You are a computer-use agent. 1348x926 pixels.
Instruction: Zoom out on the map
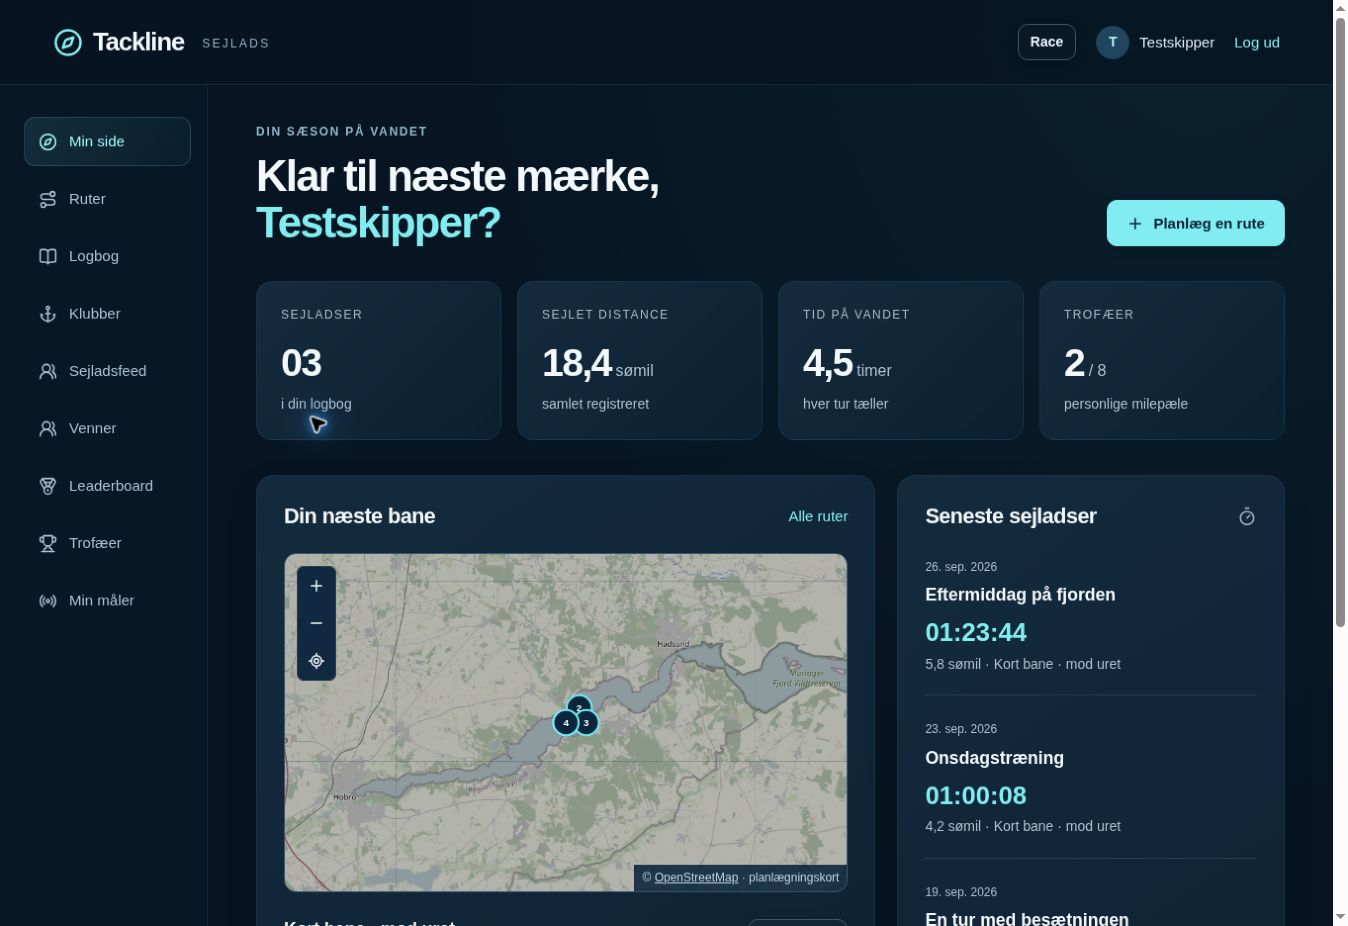click(316, 623)
